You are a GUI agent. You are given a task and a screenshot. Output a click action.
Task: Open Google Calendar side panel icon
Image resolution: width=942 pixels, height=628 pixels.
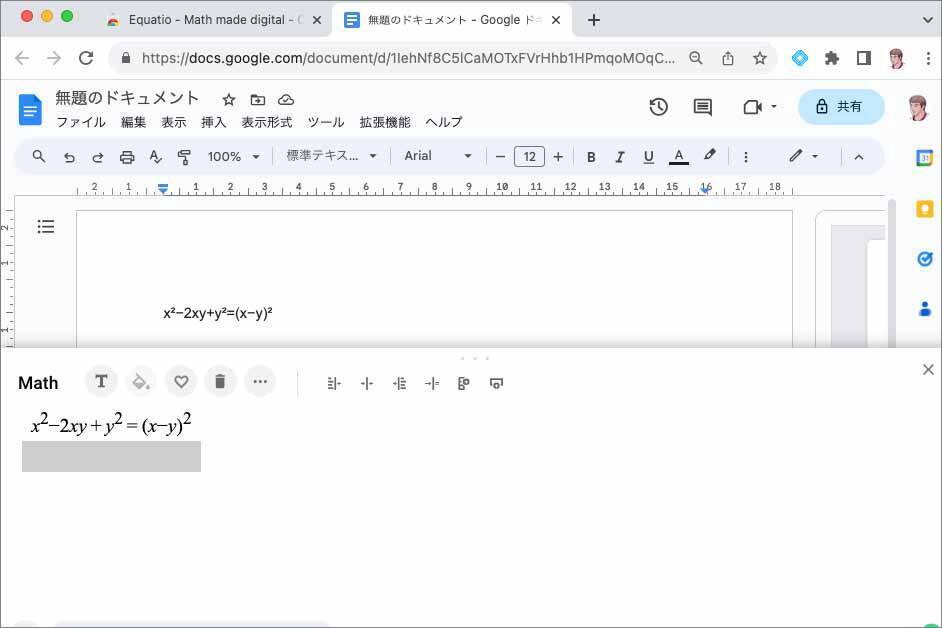coord(924,157)
